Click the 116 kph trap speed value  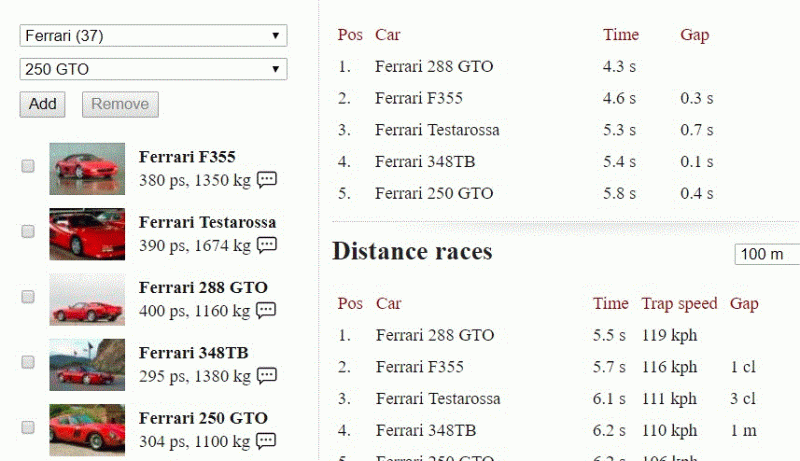(x=669, y=367)
